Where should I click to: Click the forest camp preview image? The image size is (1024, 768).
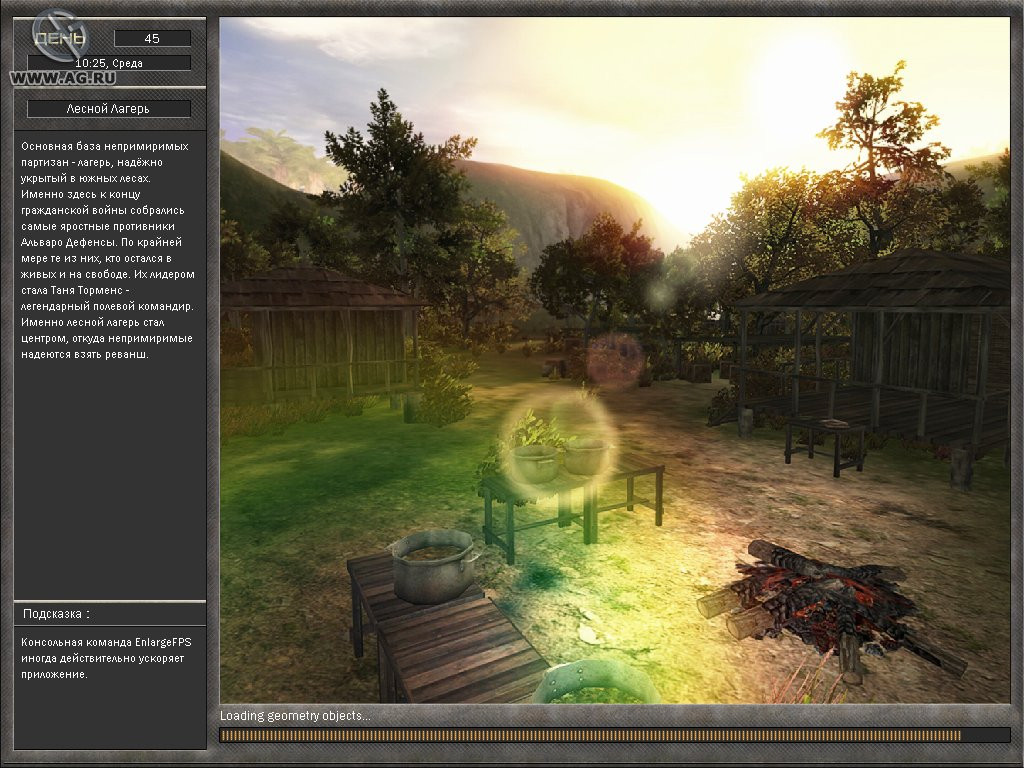[615, 360]
